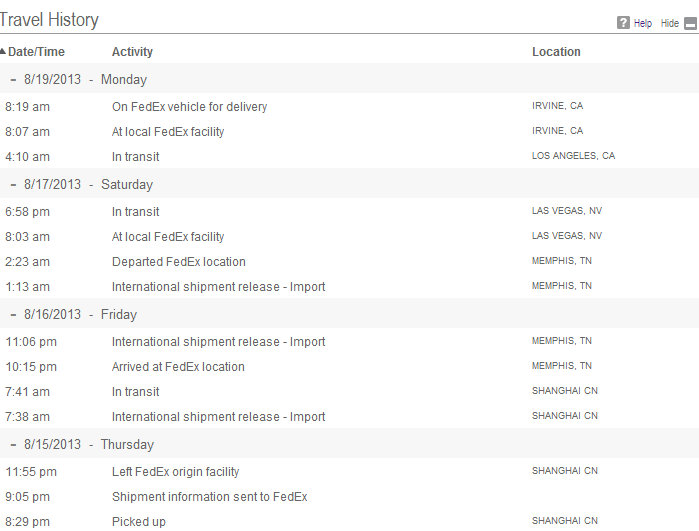
Task: Collapse the 8/19/2013 Monday group
Action: 13,80
